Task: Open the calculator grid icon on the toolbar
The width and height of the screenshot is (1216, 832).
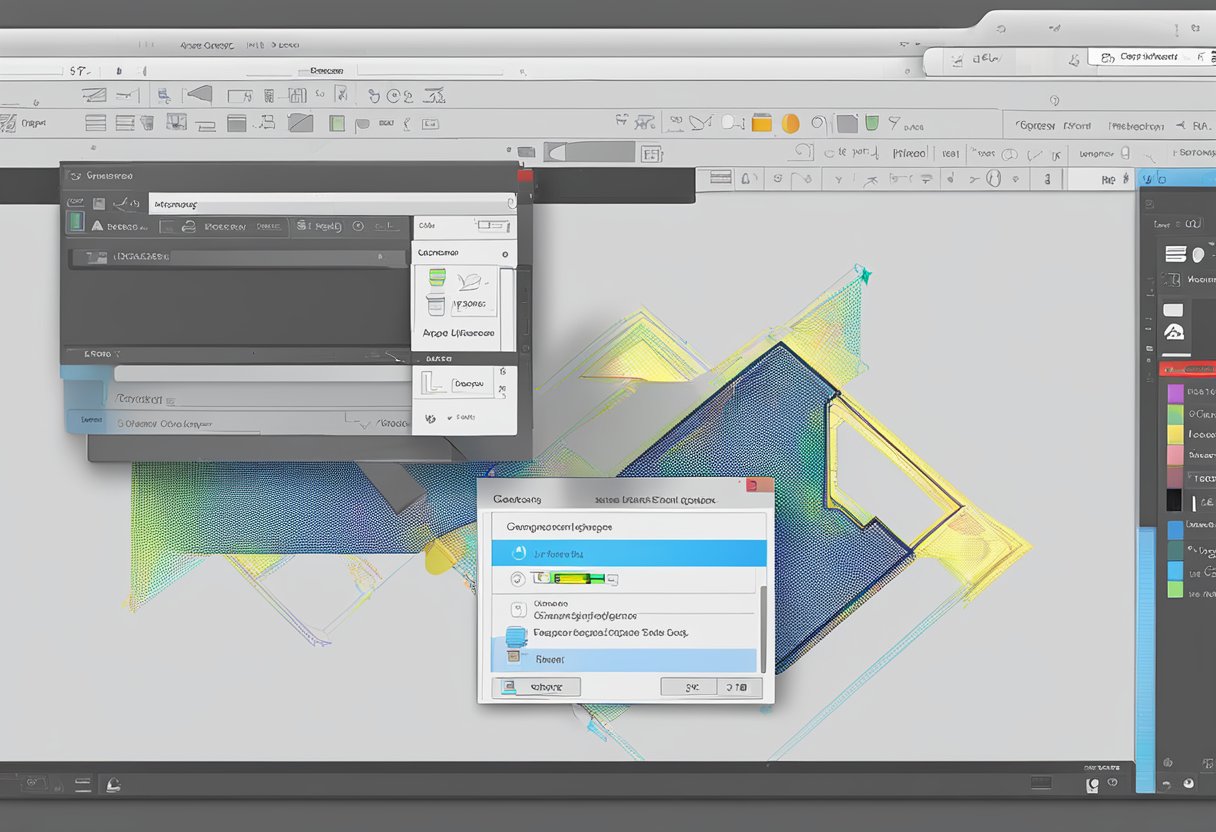Action: [x=270, y=95]
